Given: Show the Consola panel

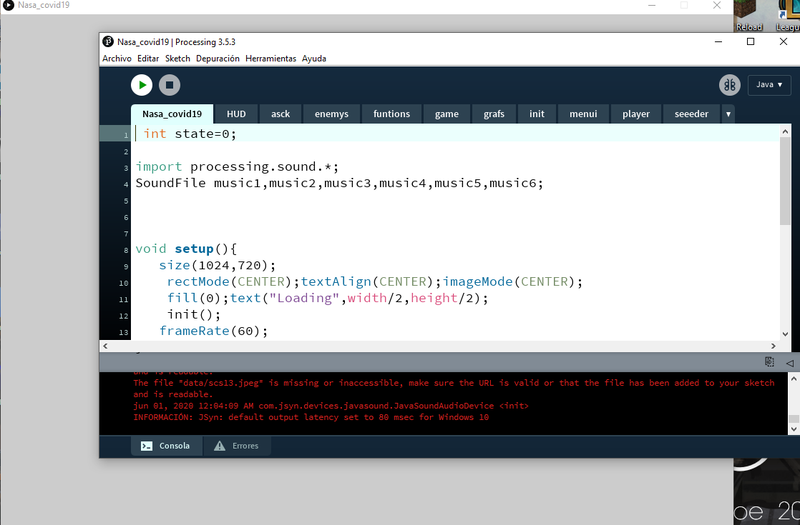Looking at the screenshot, I should 166,446.
